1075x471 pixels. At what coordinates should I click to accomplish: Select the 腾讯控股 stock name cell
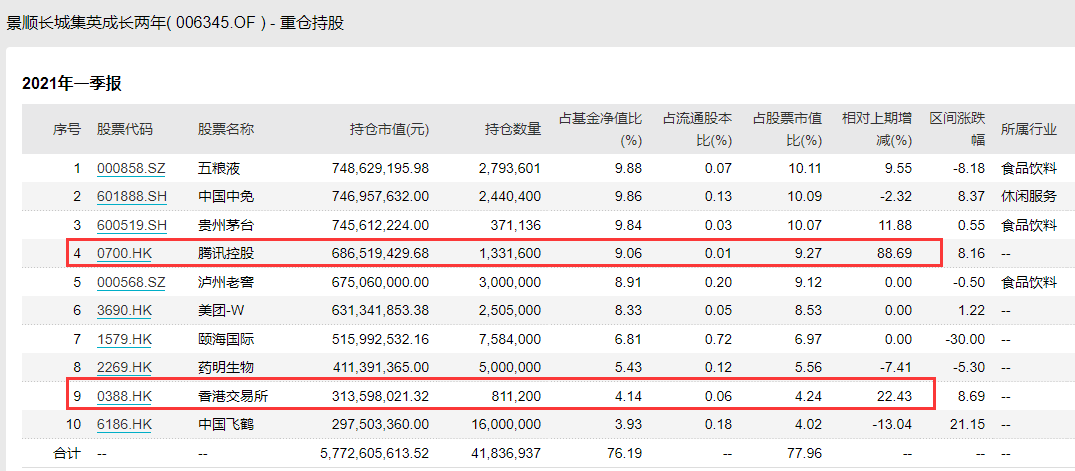(x=226, y=254)
